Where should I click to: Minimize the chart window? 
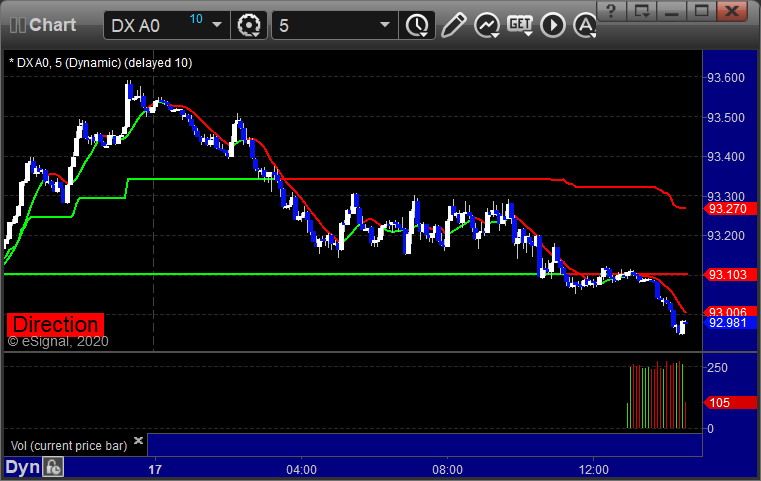tap(672, 11)
